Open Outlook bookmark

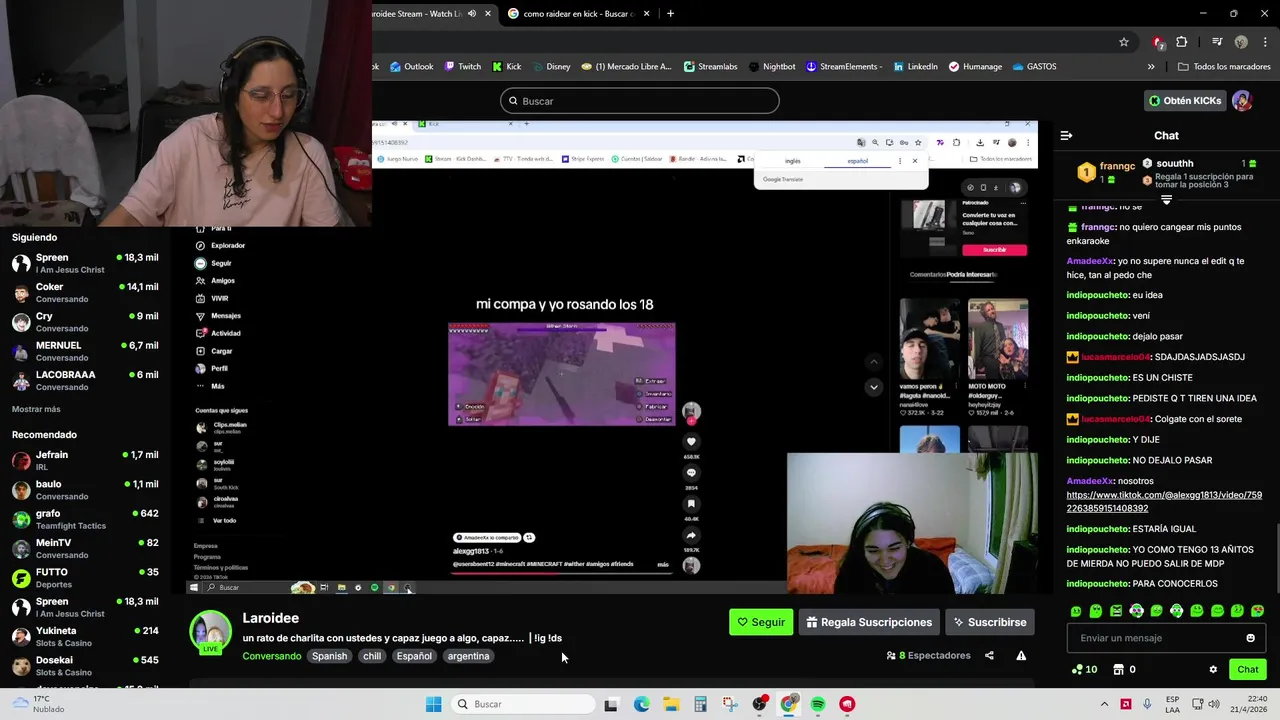(411, 67)
